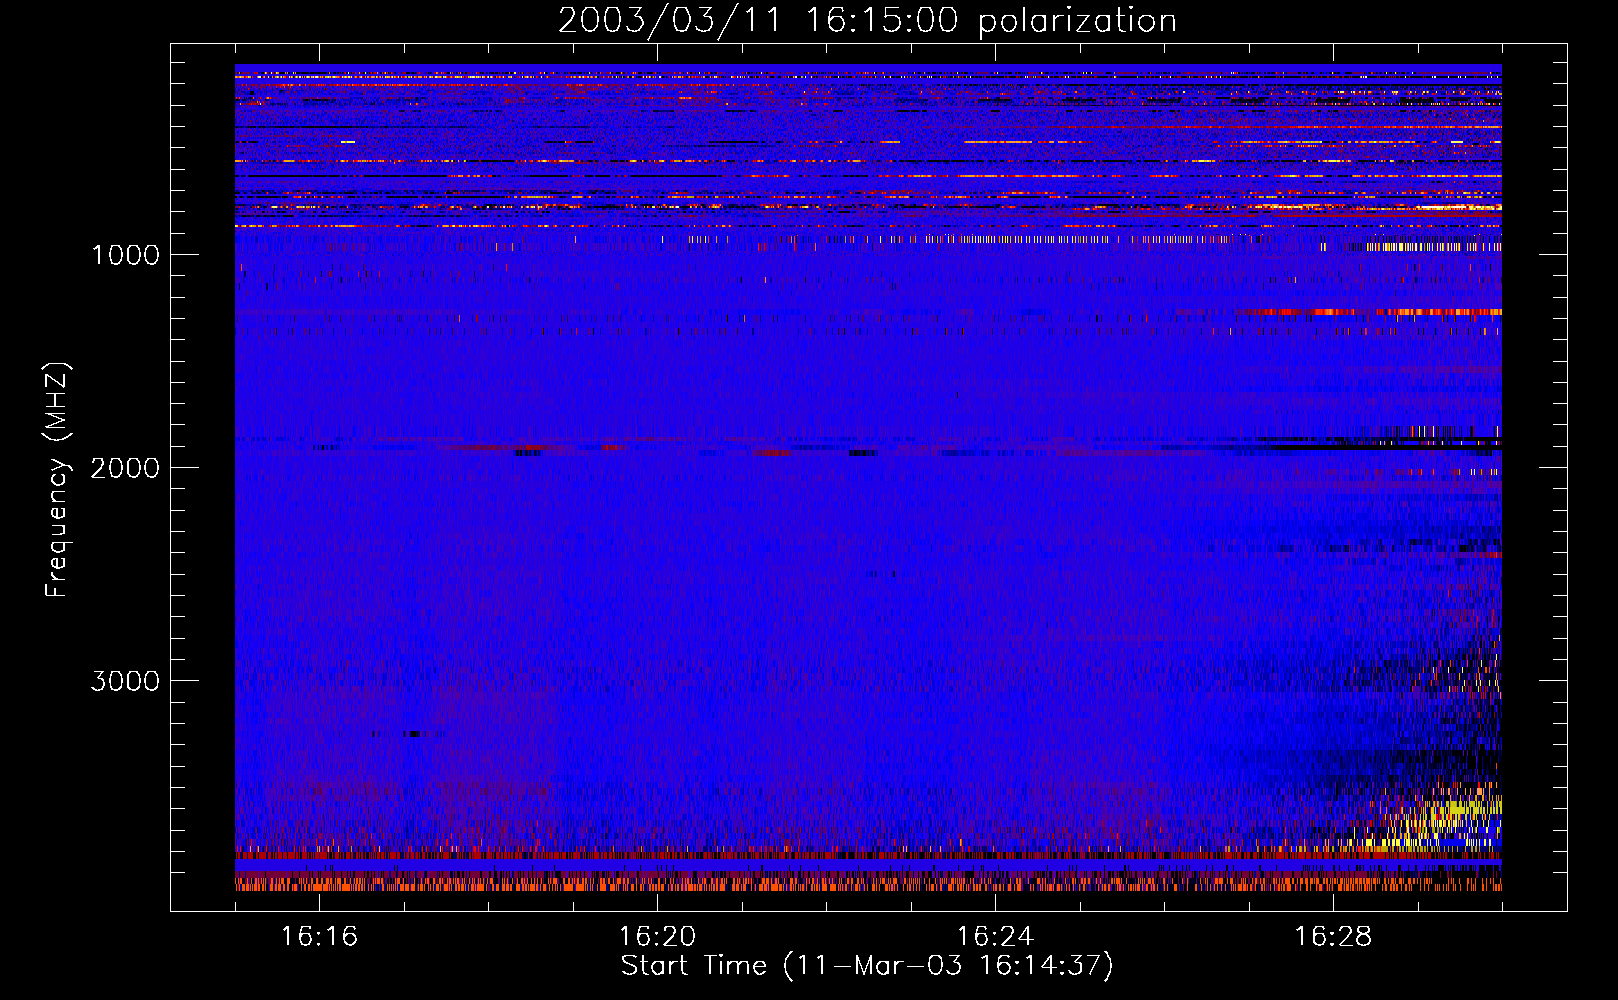
Task: Click the 16:24 time tick label
Action: pos(995,937)
